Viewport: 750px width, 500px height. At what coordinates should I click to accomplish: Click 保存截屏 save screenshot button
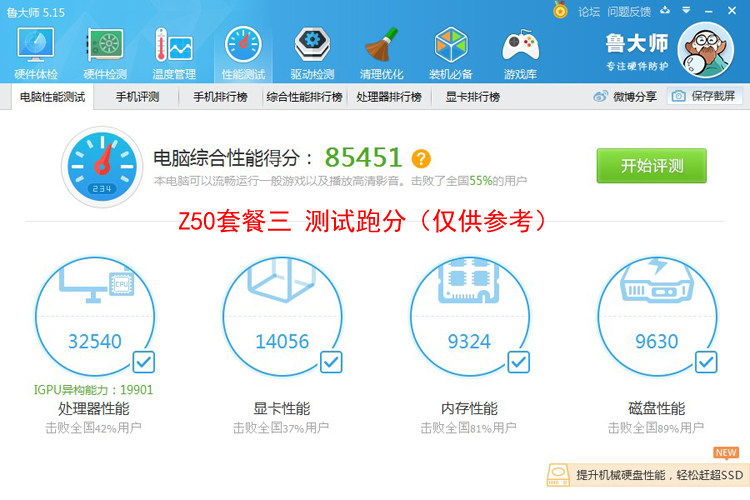704,96
